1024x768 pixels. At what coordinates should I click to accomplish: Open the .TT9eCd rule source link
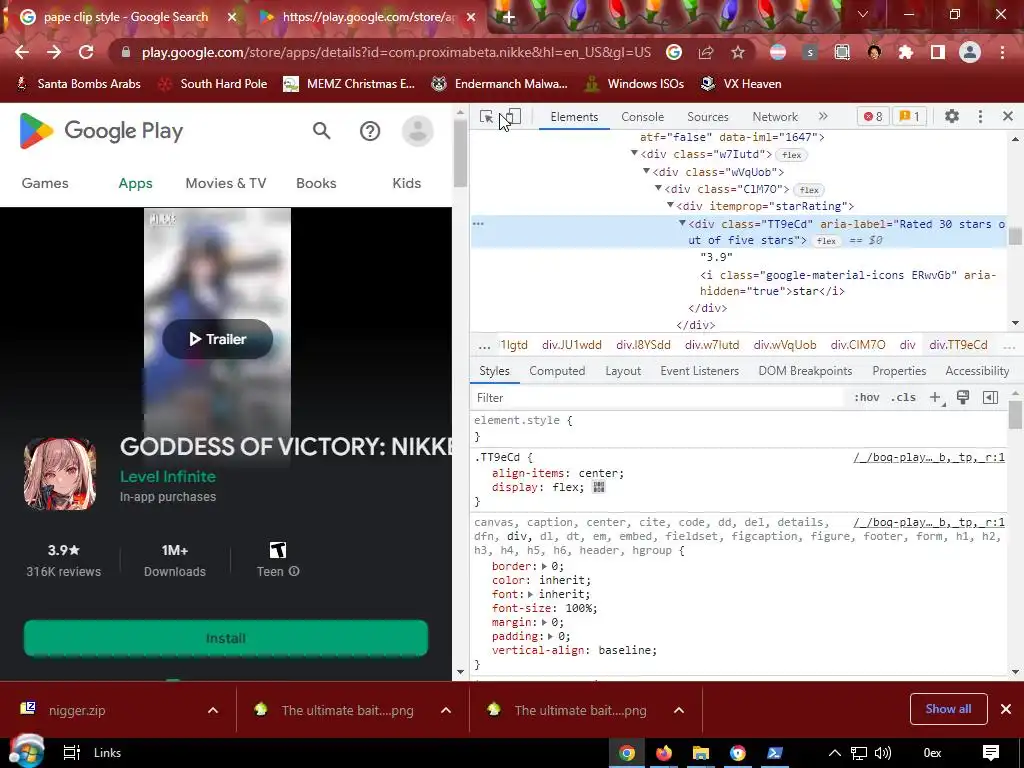point(929,457)
